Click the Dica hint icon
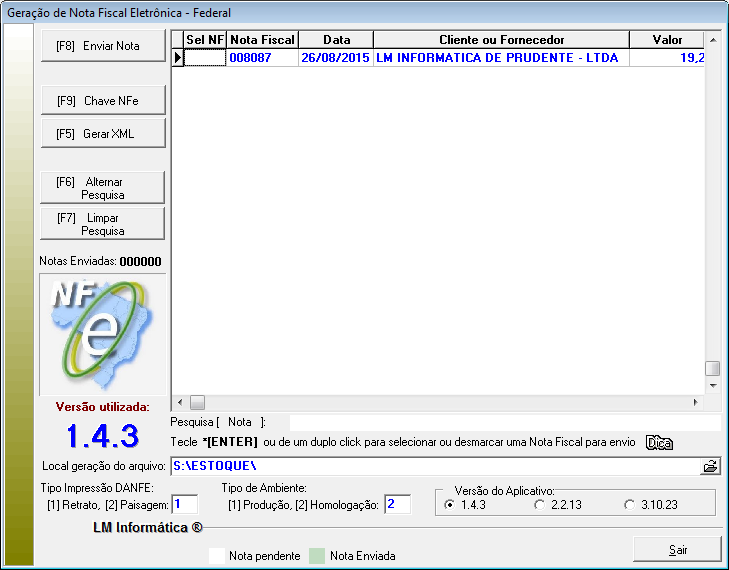Screen dimensions: 729x570 (x=658, y=442)
